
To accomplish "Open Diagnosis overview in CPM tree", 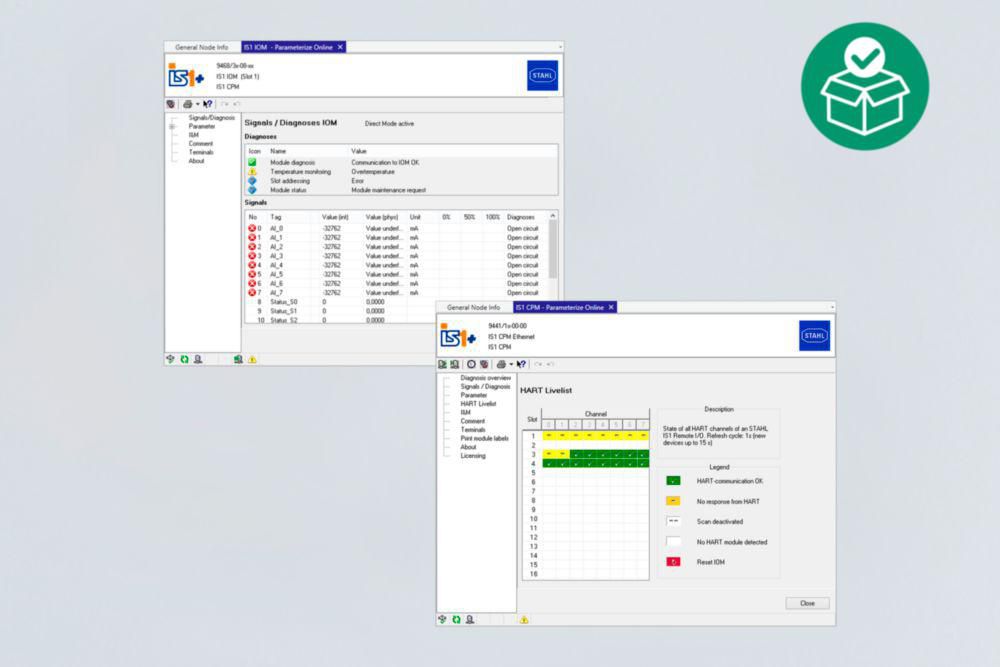I will point(485,378).
